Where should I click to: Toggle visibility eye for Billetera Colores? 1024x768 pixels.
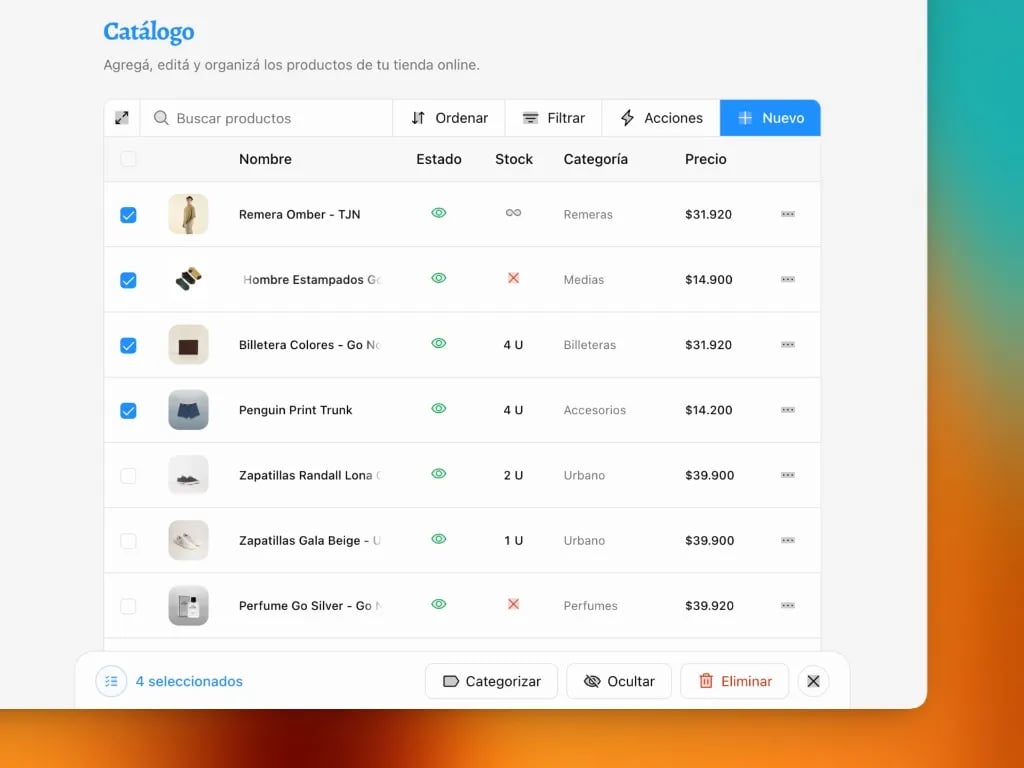[439, 344]
